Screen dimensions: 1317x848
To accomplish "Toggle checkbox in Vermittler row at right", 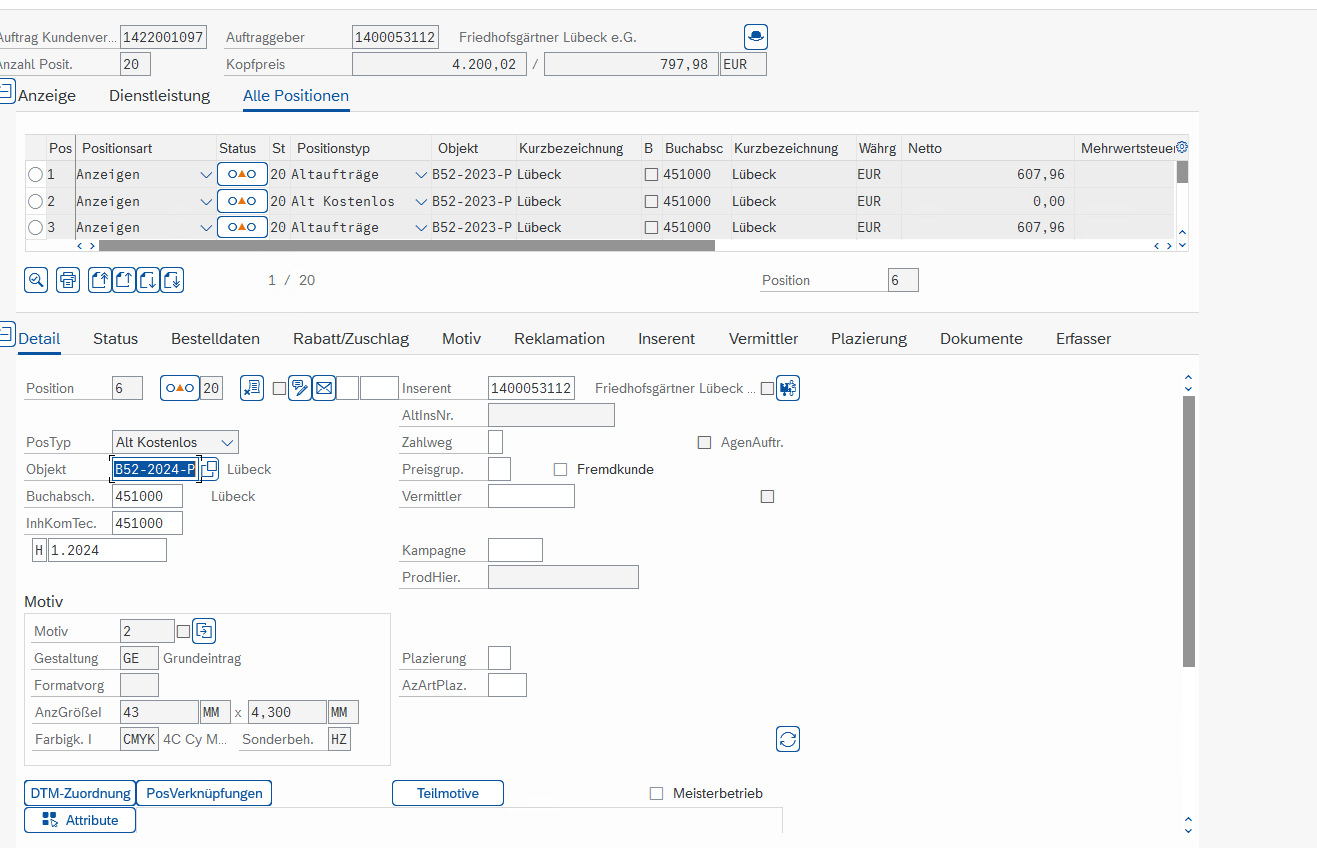I will [x=768, y=496].
